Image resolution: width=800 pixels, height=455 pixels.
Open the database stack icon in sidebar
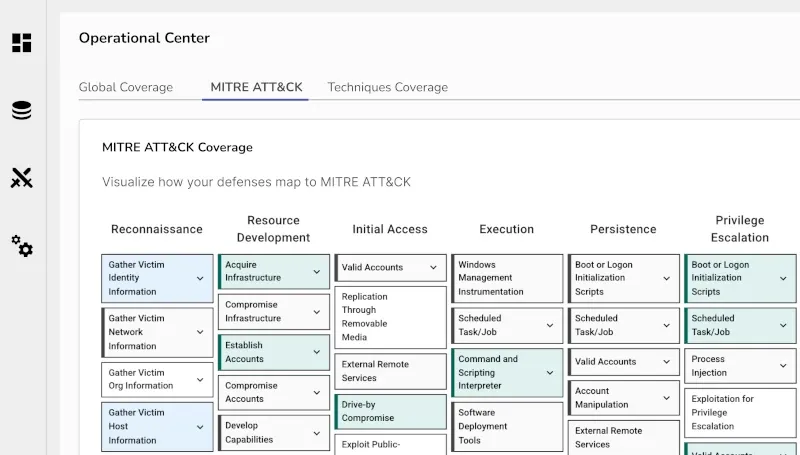(x=21, y=110)
